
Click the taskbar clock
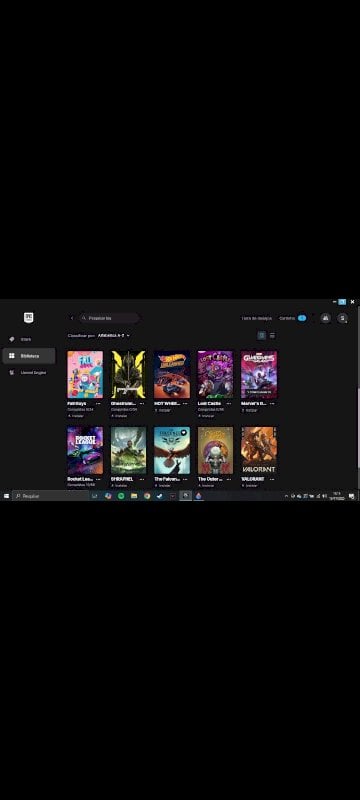[x=337, y=496]
